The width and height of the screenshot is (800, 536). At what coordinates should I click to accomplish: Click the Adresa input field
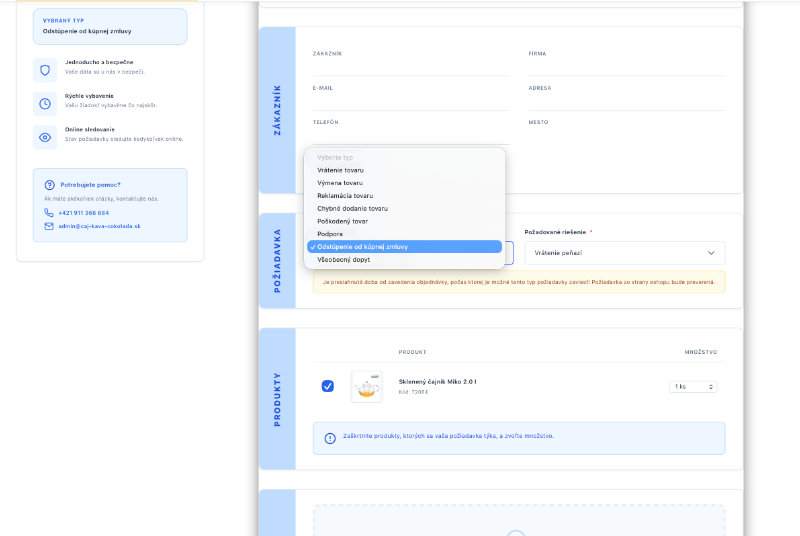click(627, 101)
